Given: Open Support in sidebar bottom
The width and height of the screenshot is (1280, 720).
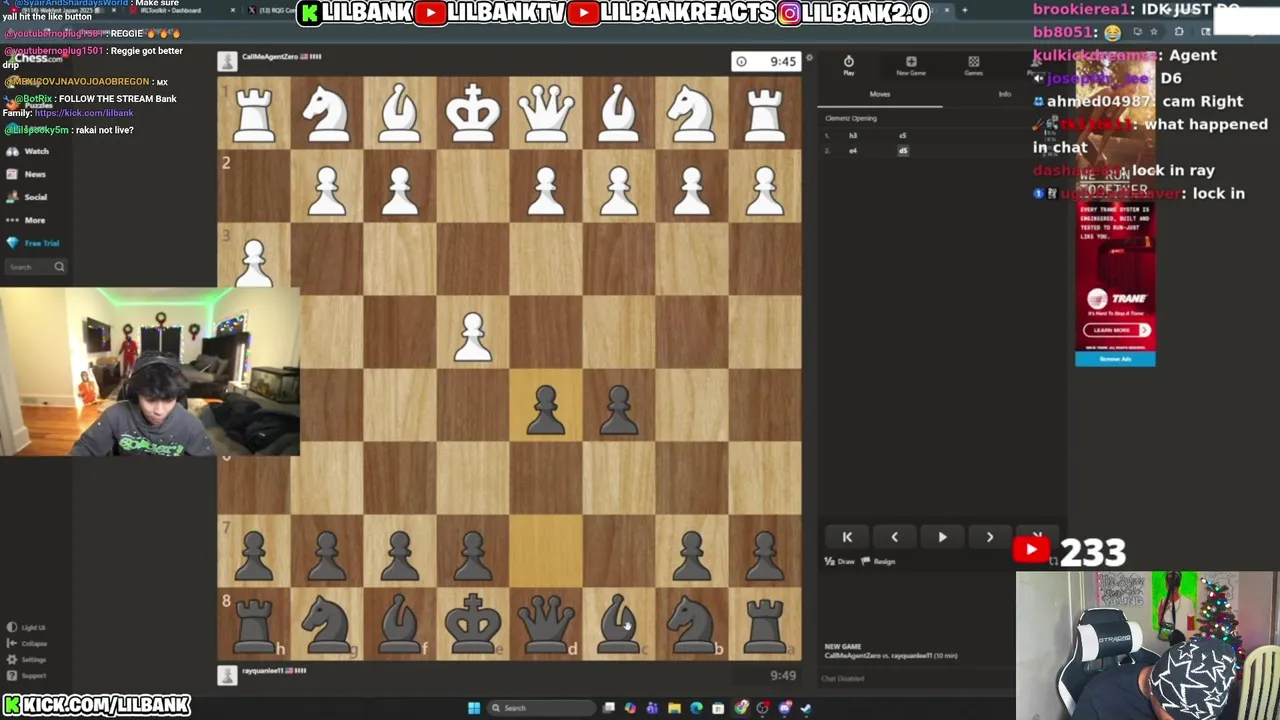Looking at the screenshot, I should [26, 676].
